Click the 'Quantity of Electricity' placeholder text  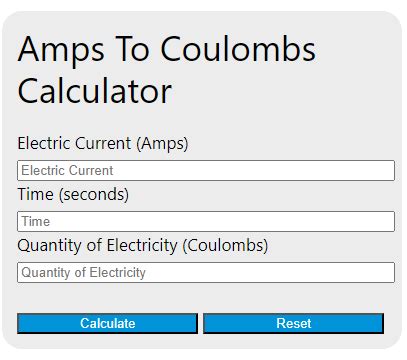tap(83, 273)
